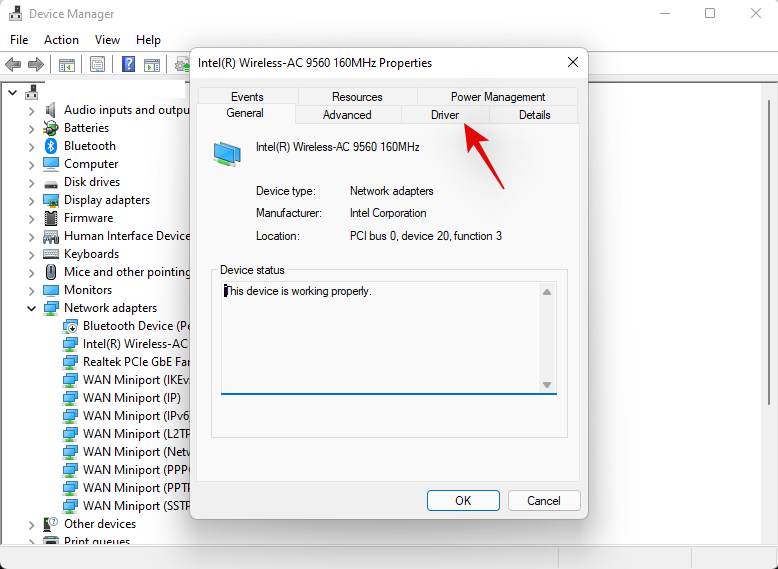Switch to the Resources tab
This screenshot has width=778, height=569.
(x=357, y=97)
